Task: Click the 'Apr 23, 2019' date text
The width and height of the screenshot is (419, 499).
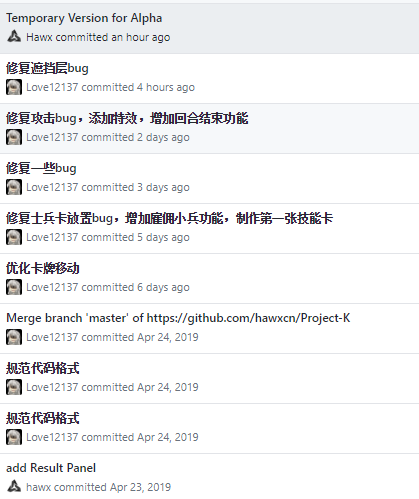Action: [140, 487]
